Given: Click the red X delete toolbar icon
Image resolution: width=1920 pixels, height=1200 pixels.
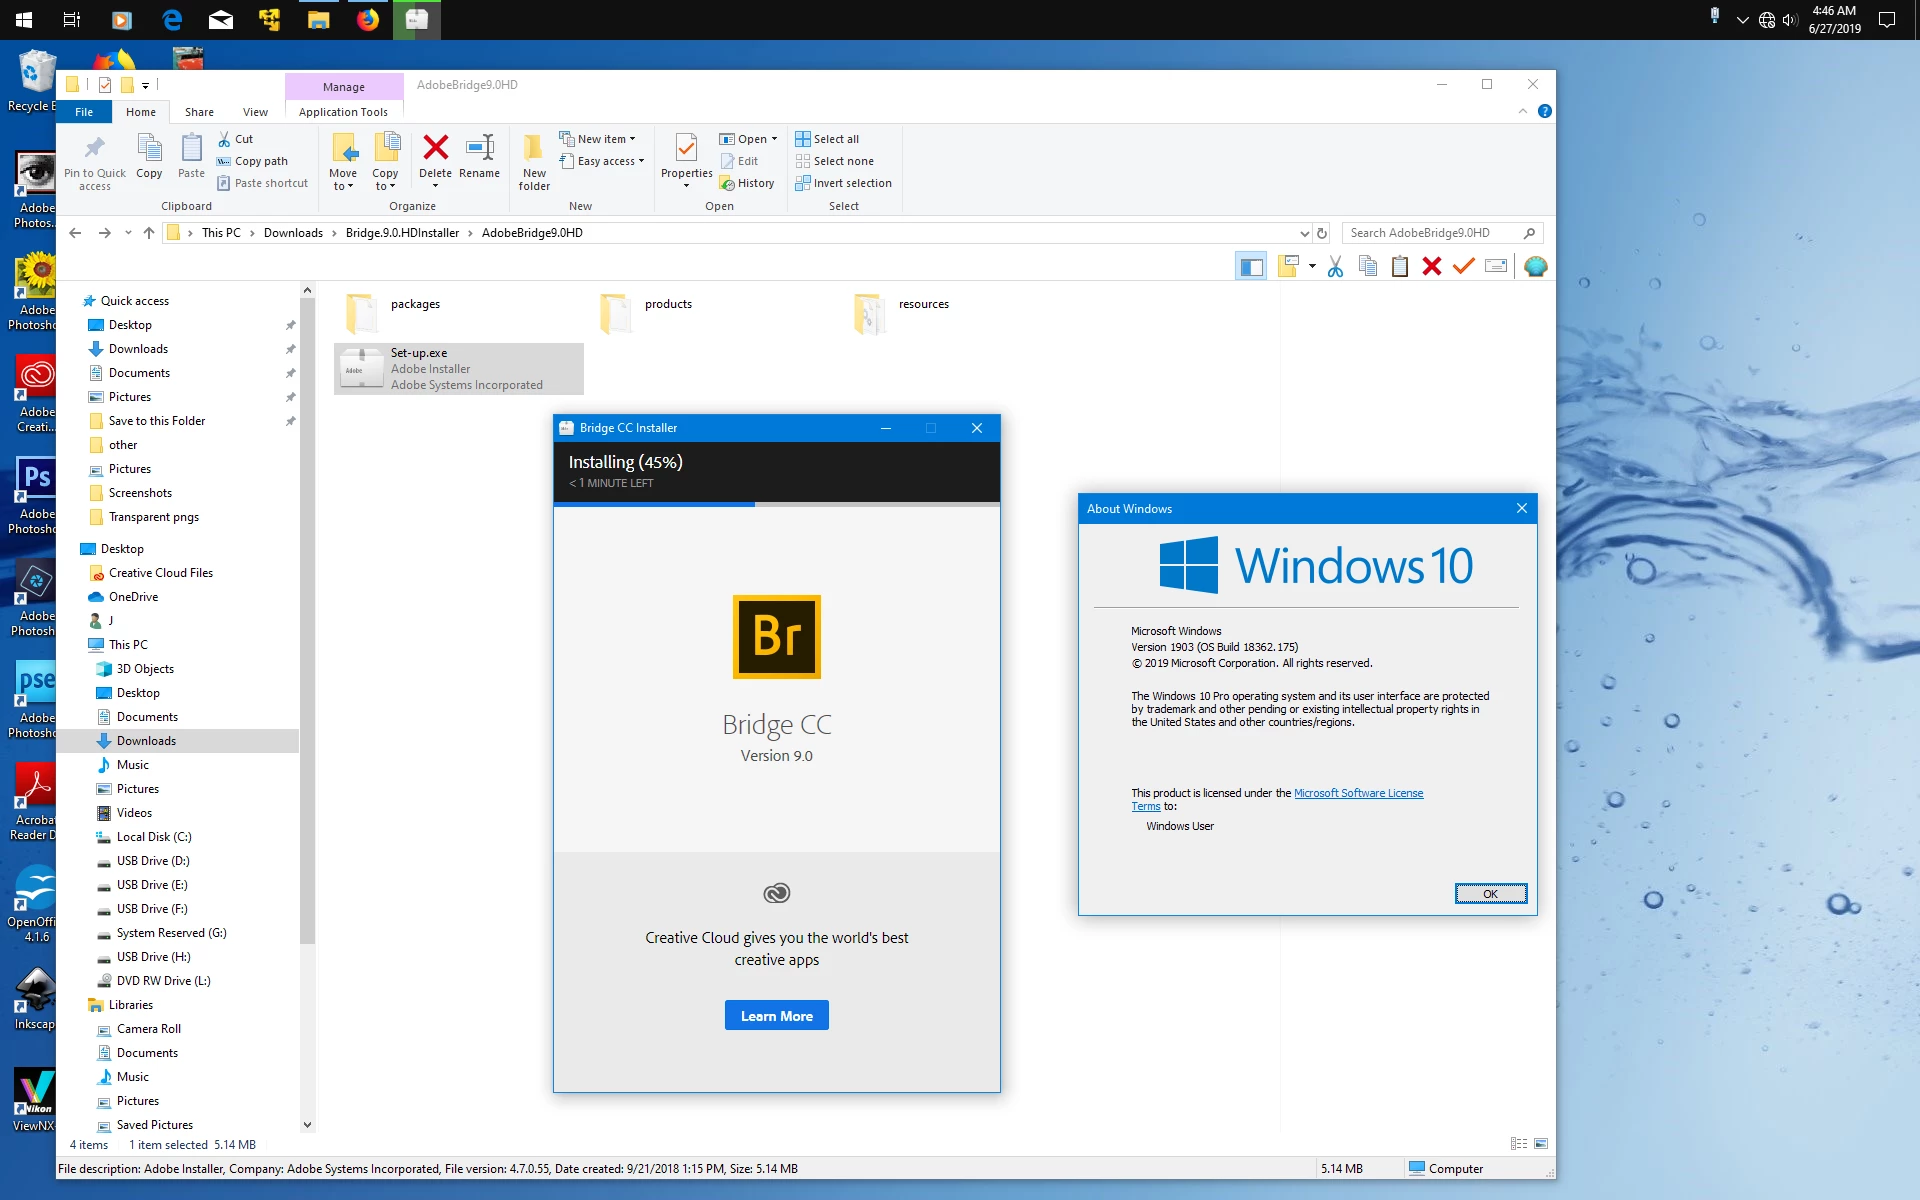Looking at the screenshot, I should pyautogui.click(x=1431, y=266).
